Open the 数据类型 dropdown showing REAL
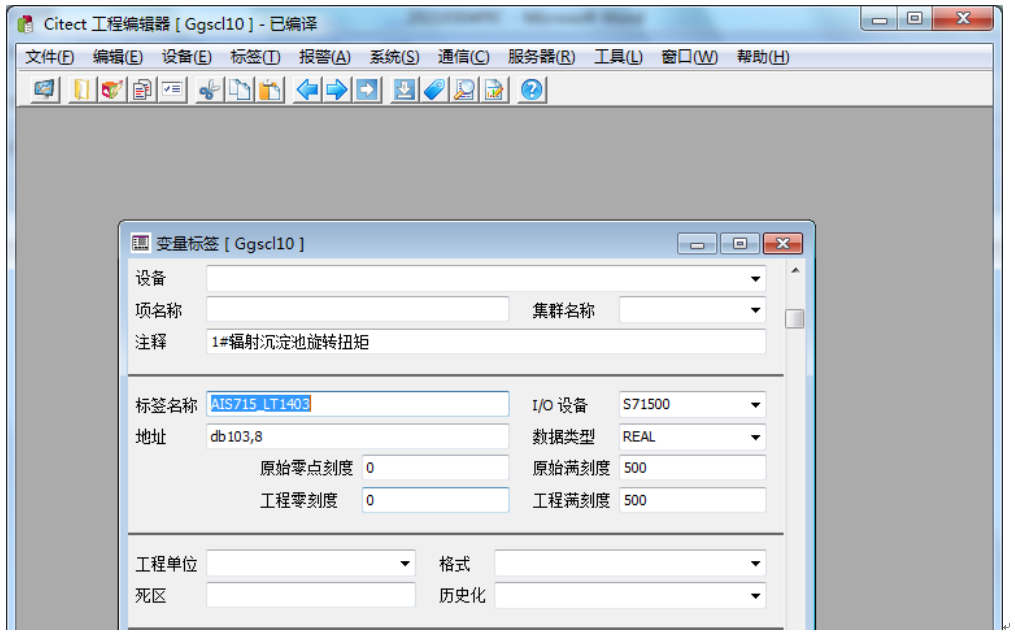Viewport: 1015px width, 634px height. click(755, 436)
